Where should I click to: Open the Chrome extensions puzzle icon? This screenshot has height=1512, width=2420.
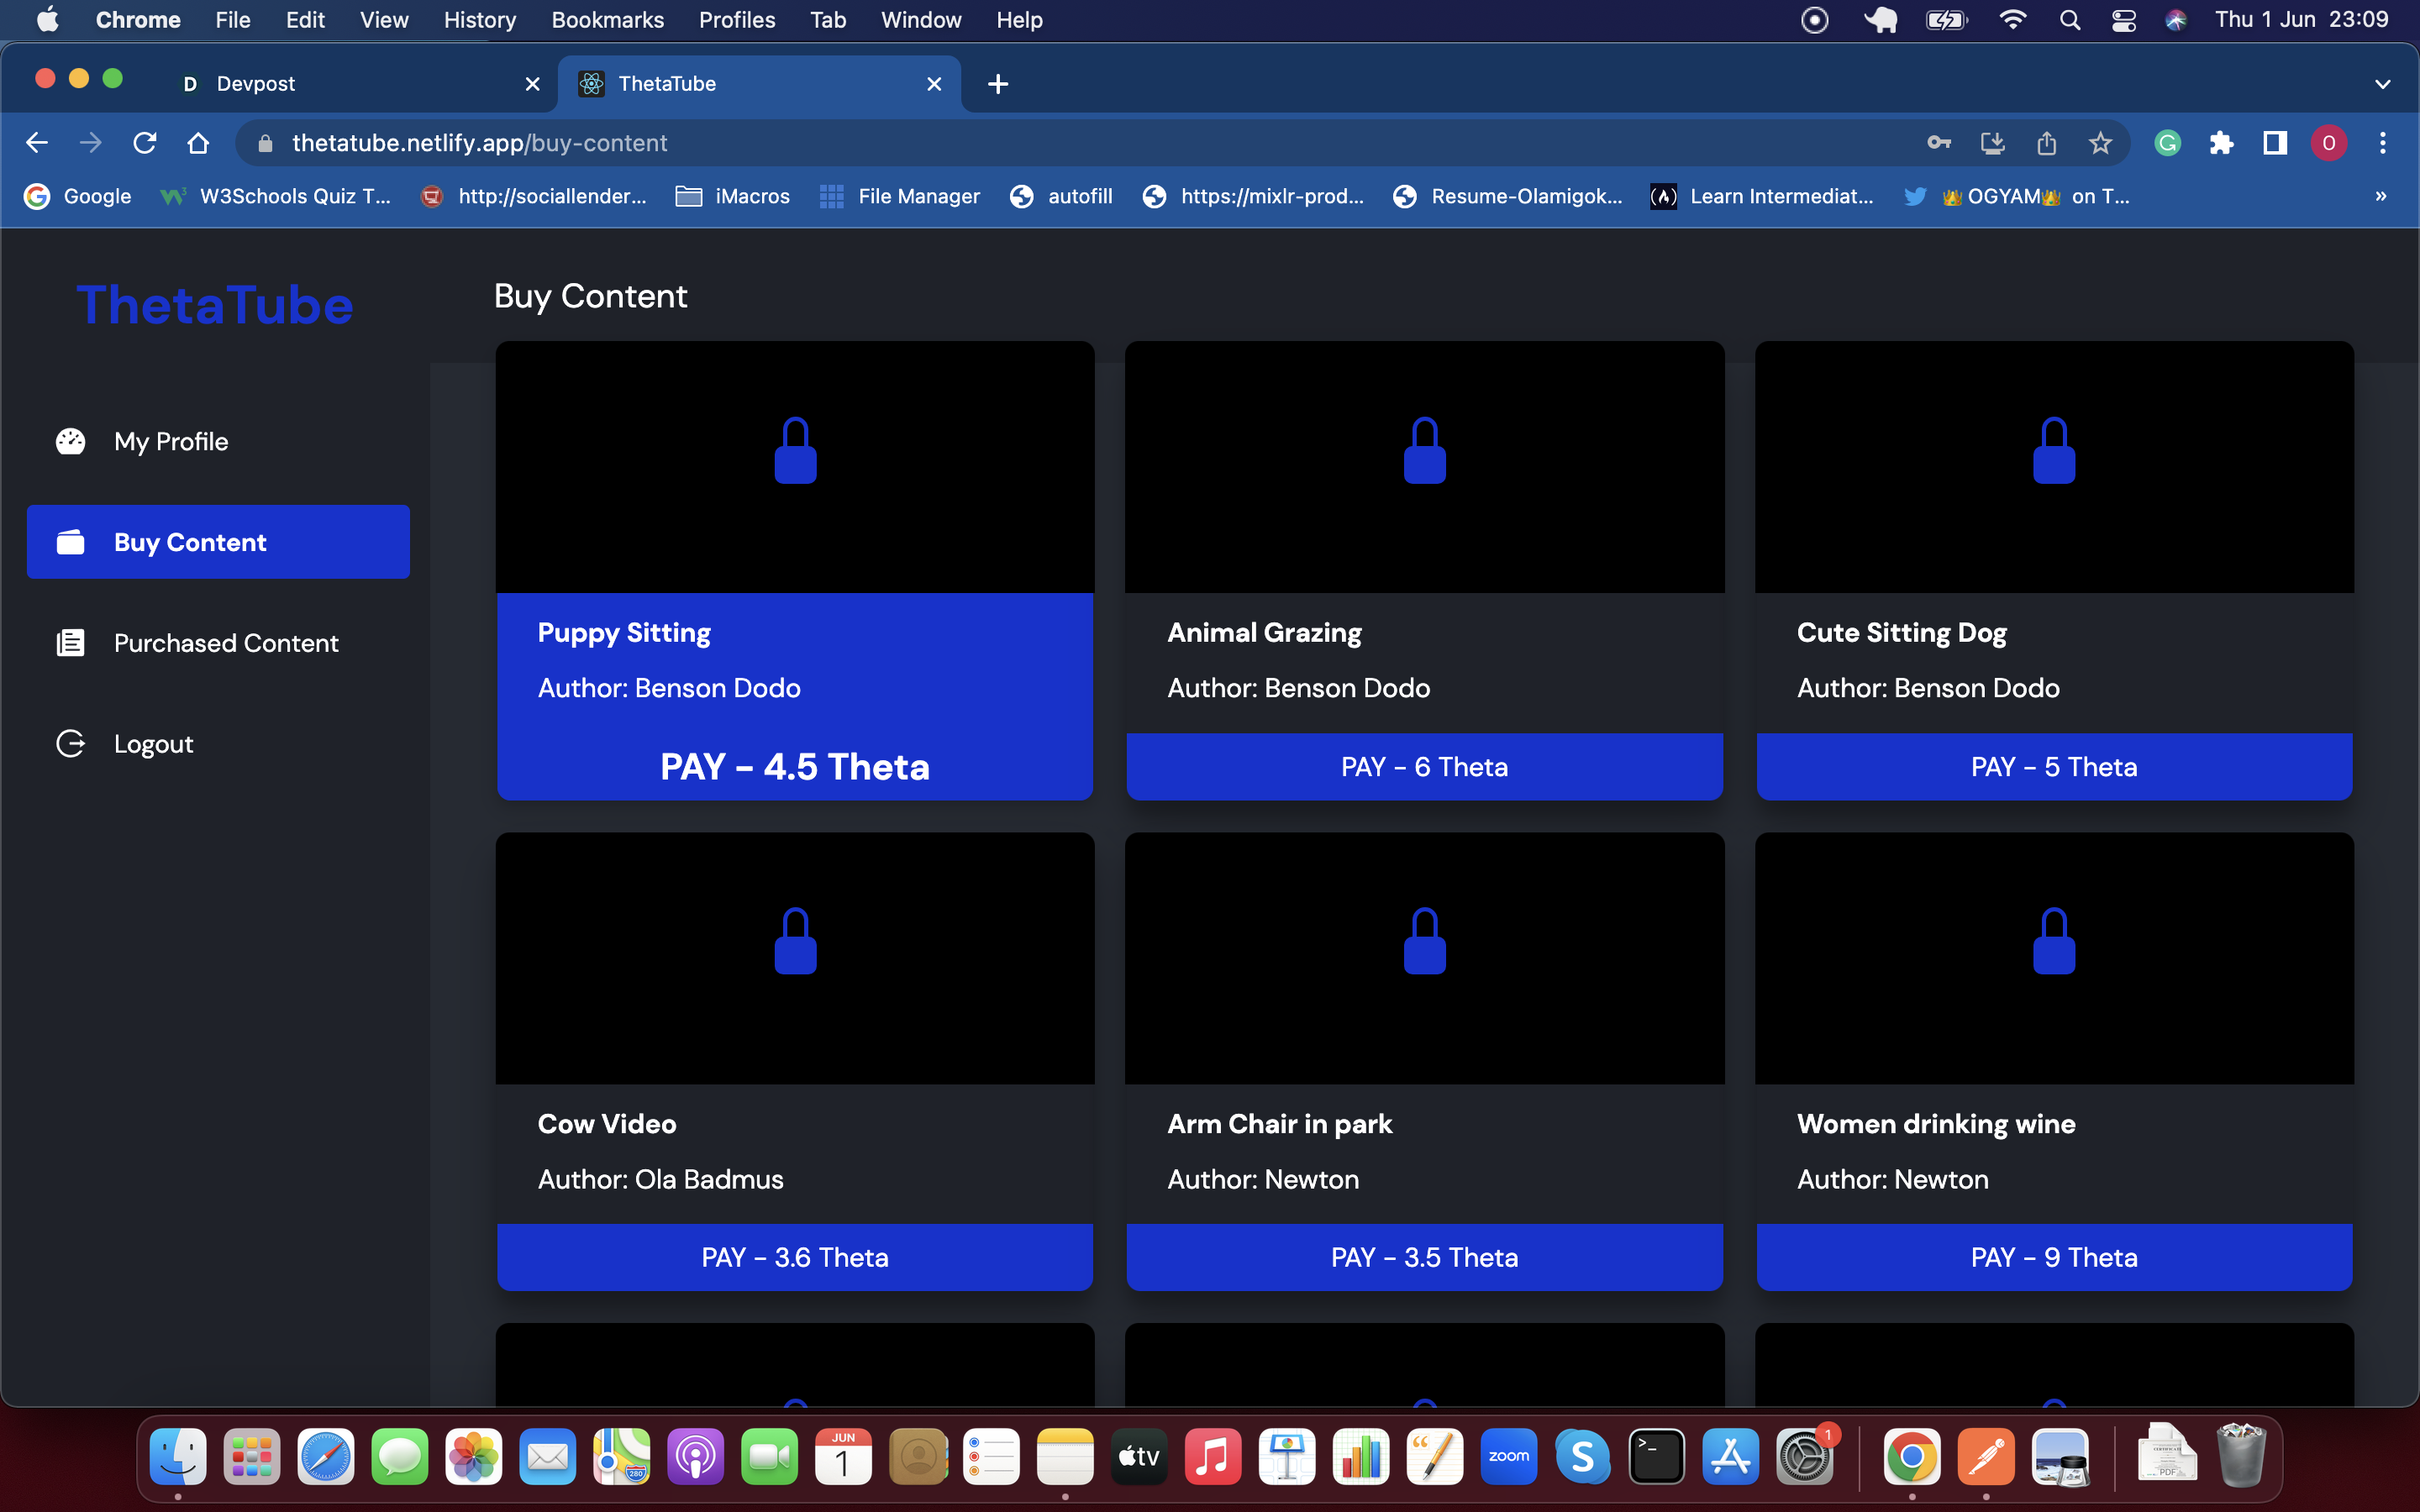(2221, 143)
